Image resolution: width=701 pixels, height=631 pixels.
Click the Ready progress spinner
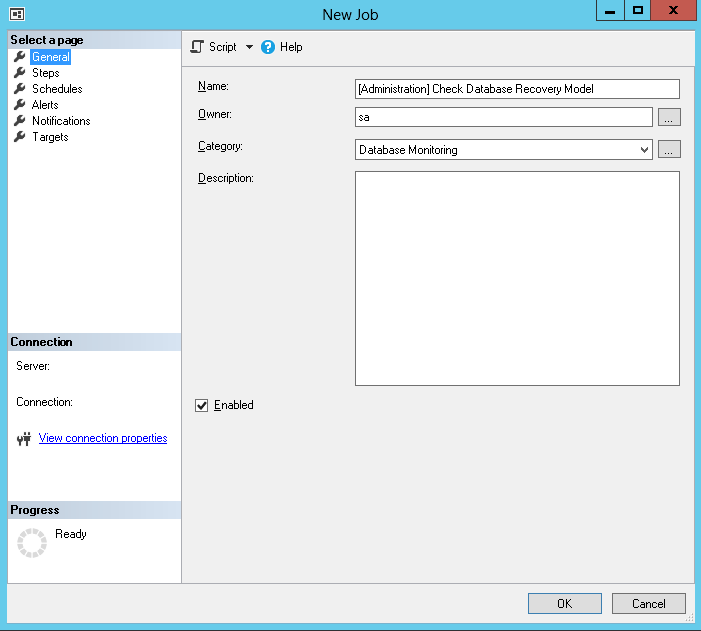coord(32,543)
